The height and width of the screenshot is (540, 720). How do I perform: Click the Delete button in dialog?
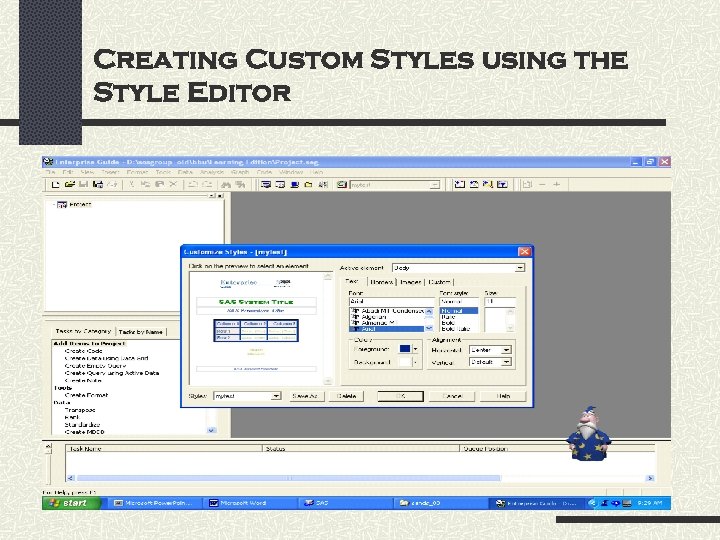pyautogui.click(x=346, y=396)
